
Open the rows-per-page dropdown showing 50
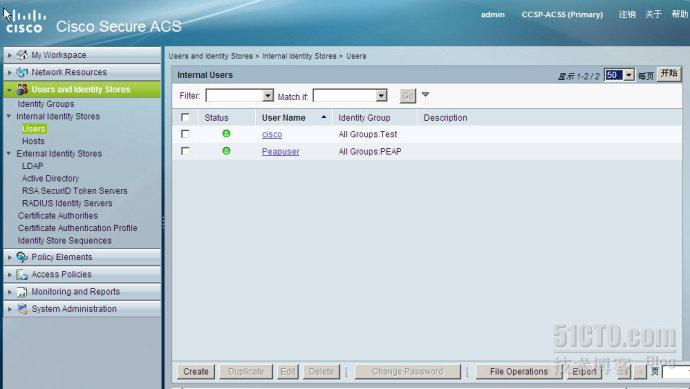pyautogui.click(x=629, y=75)
